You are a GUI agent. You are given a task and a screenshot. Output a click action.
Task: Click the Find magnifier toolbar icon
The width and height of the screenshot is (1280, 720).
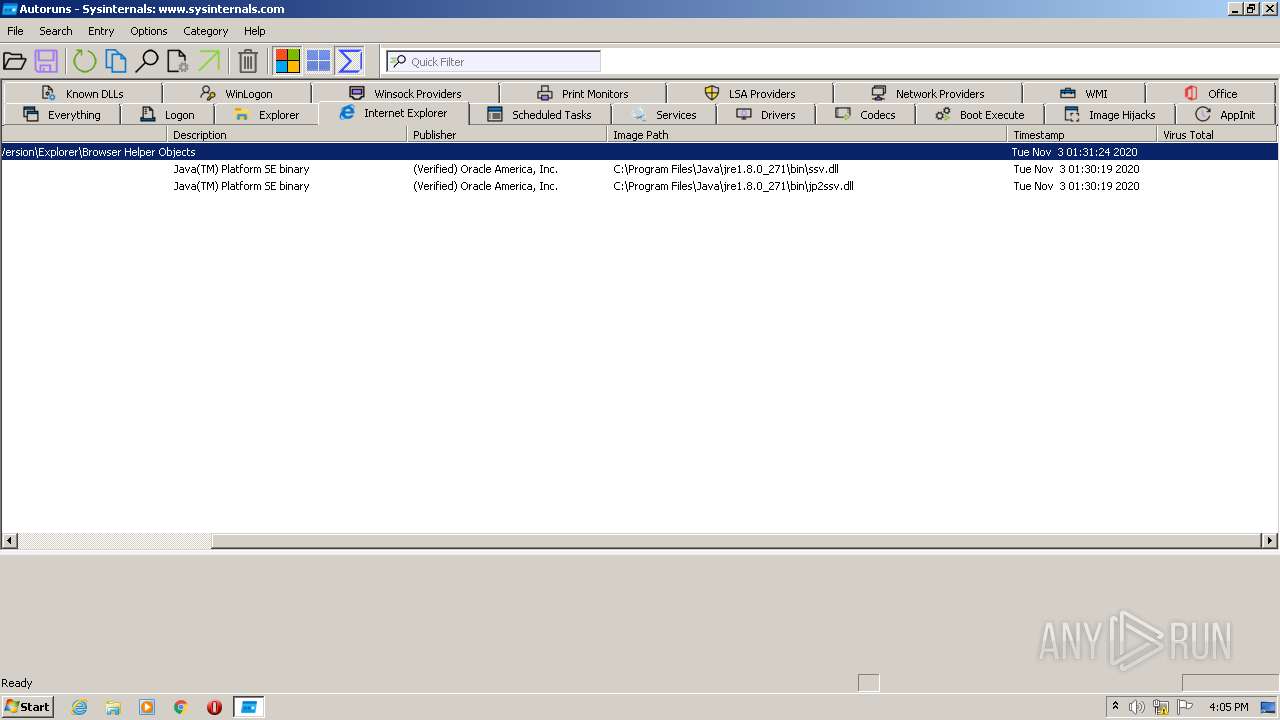147,61
